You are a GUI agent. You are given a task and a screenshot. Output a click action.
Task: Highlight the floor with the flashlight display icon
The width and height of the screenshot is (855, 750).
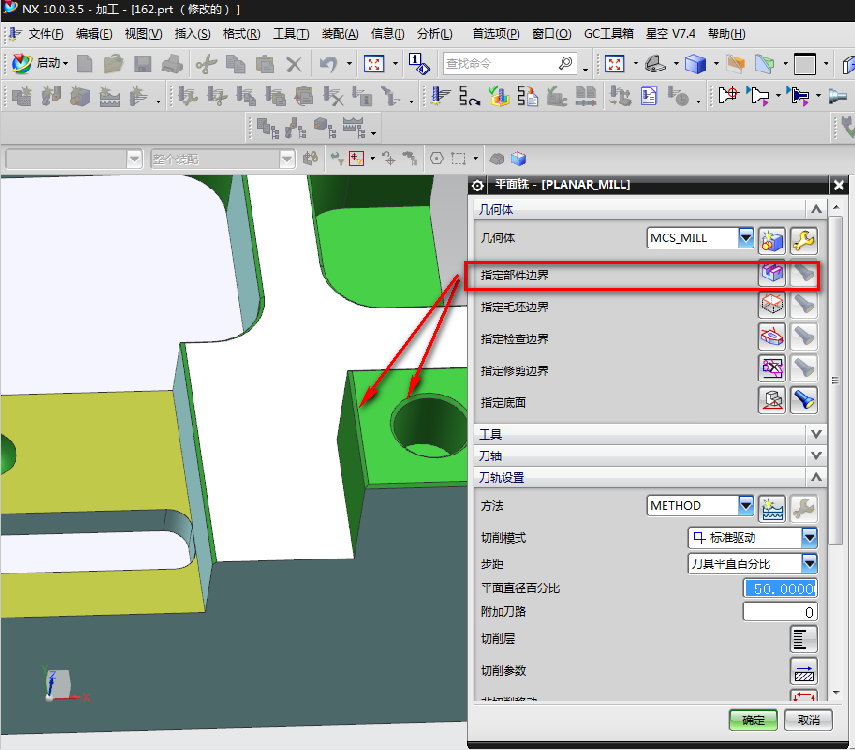tap(804, 401)
